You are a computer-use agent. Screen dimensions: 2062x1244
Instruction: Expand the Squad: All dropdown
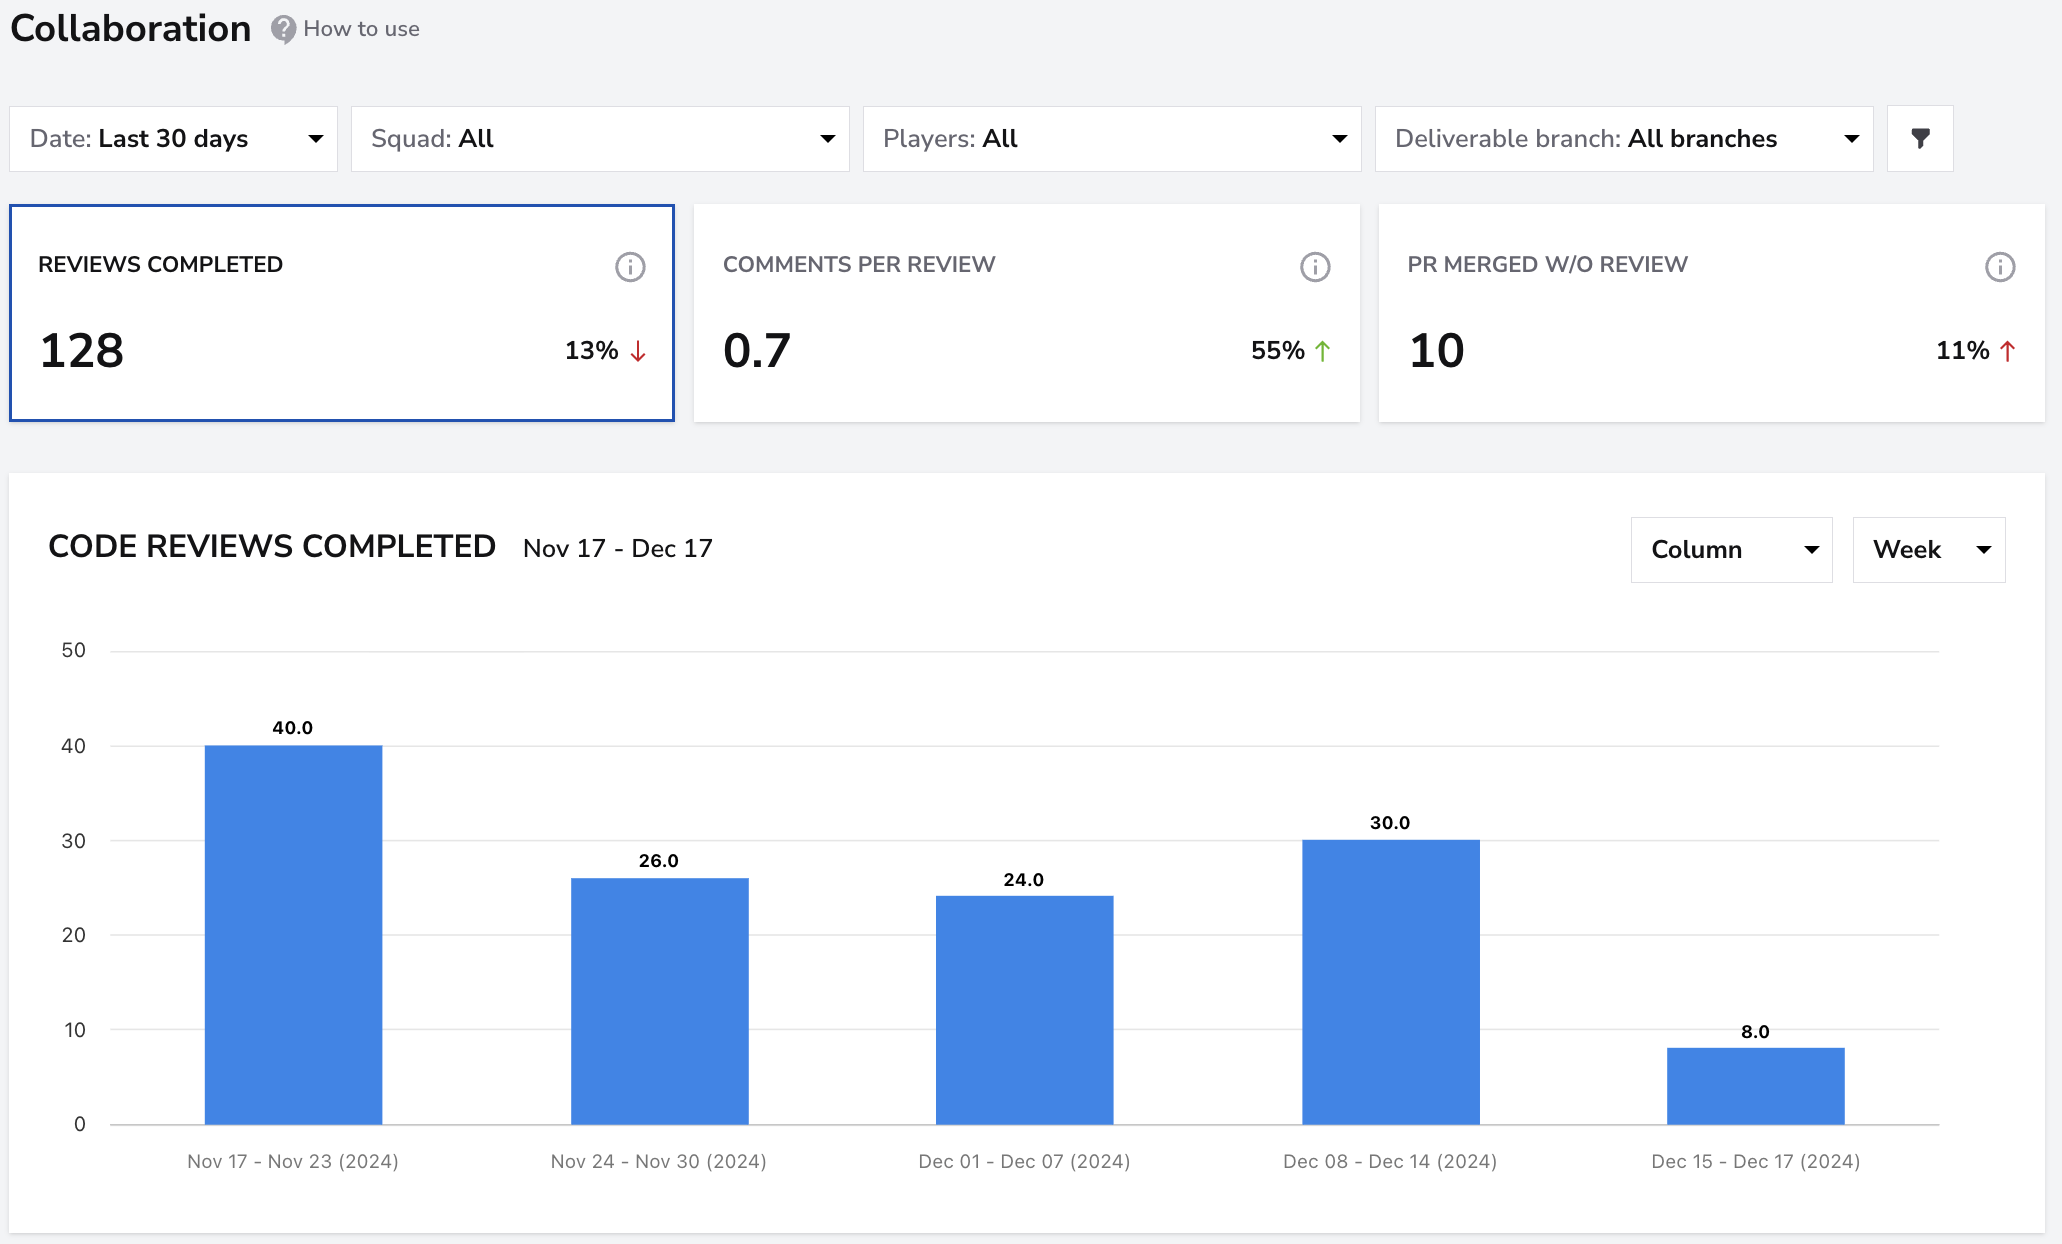[600, 138]
